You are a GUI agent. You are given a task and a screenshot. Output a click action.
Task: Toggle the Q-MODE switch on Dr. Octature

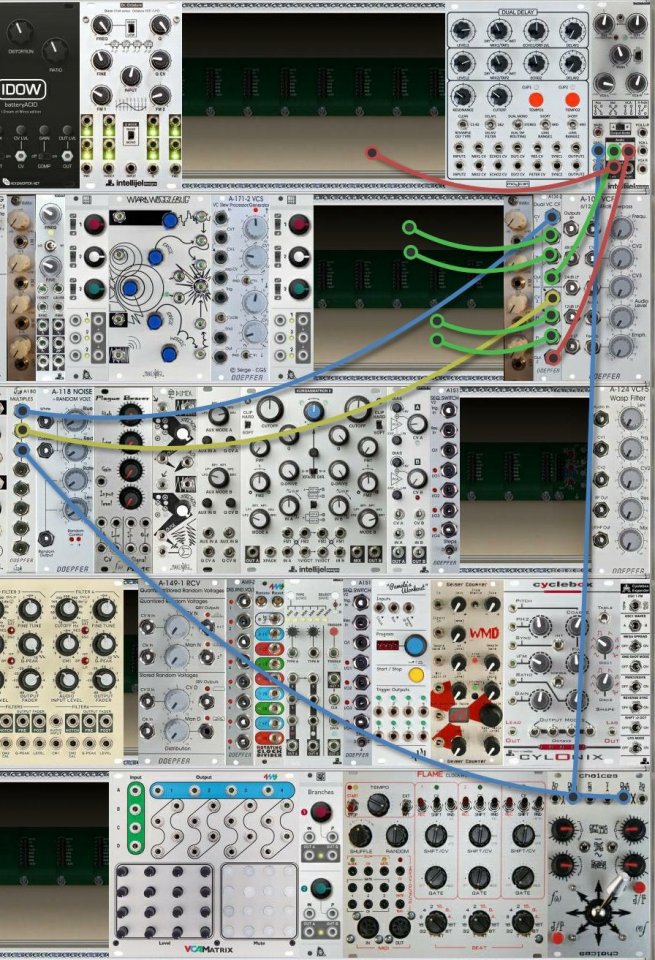point(131,135)
